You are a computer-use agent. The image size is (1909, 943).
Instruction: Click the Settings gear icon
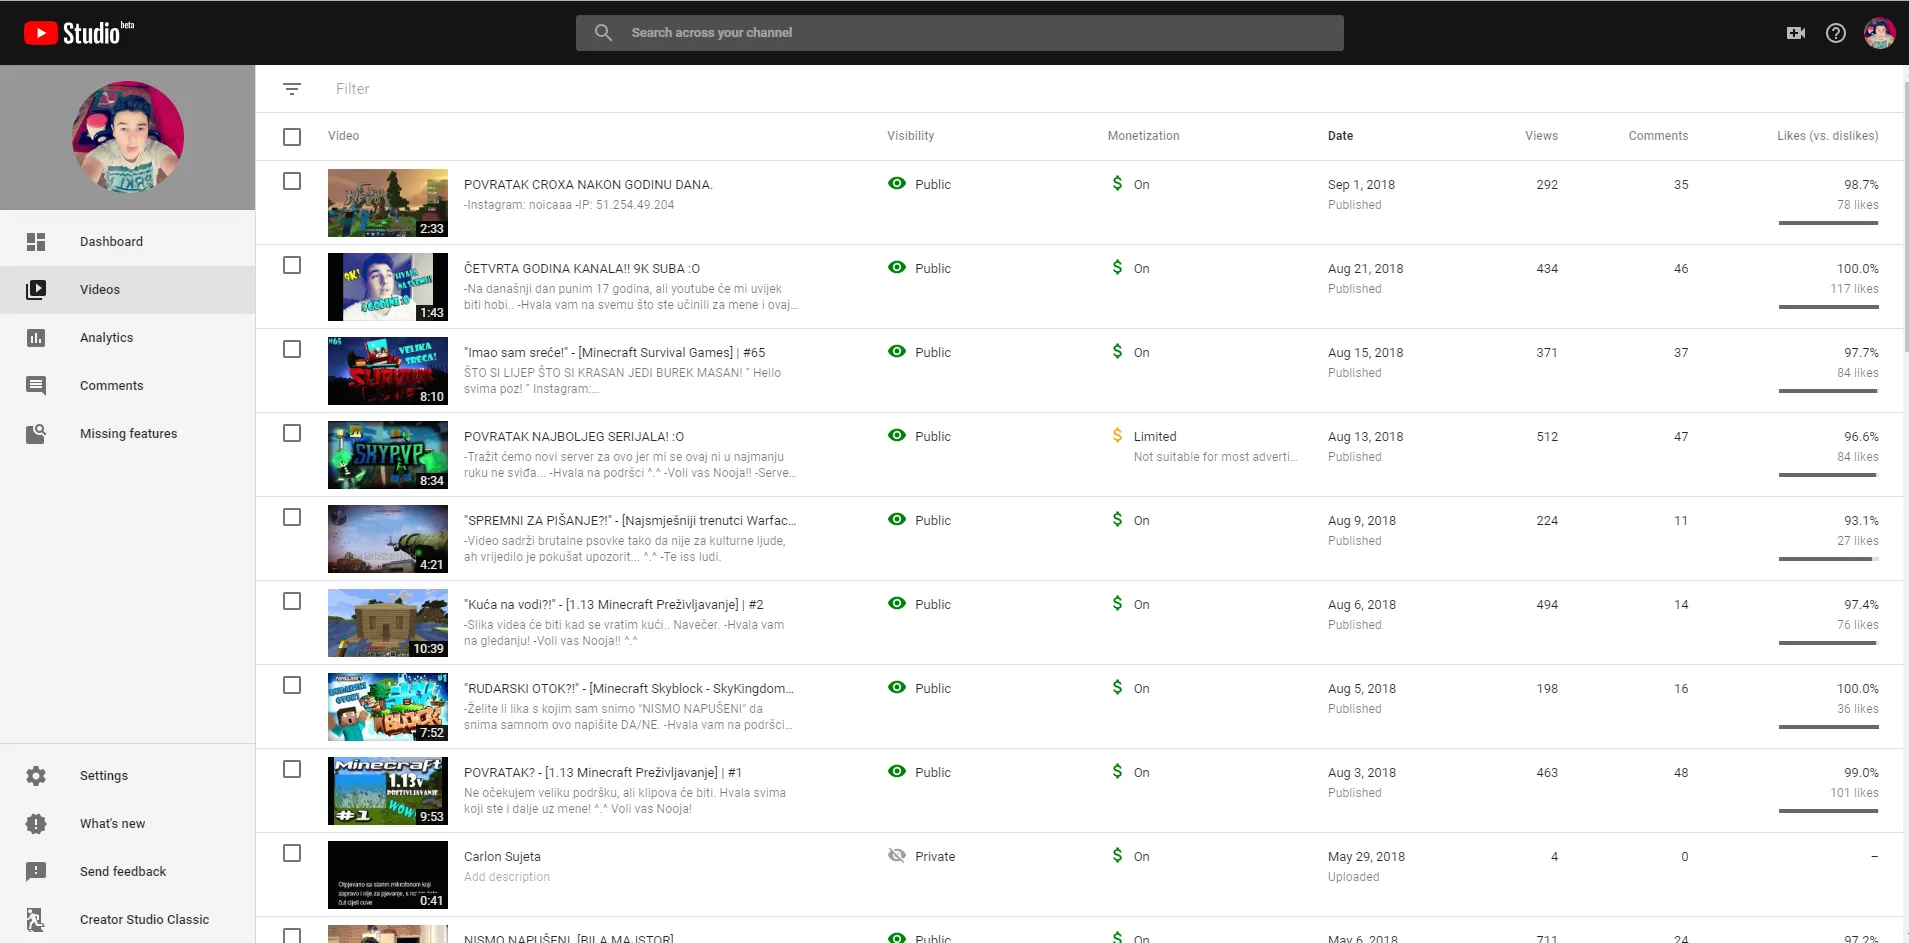(x=36, y=776)
